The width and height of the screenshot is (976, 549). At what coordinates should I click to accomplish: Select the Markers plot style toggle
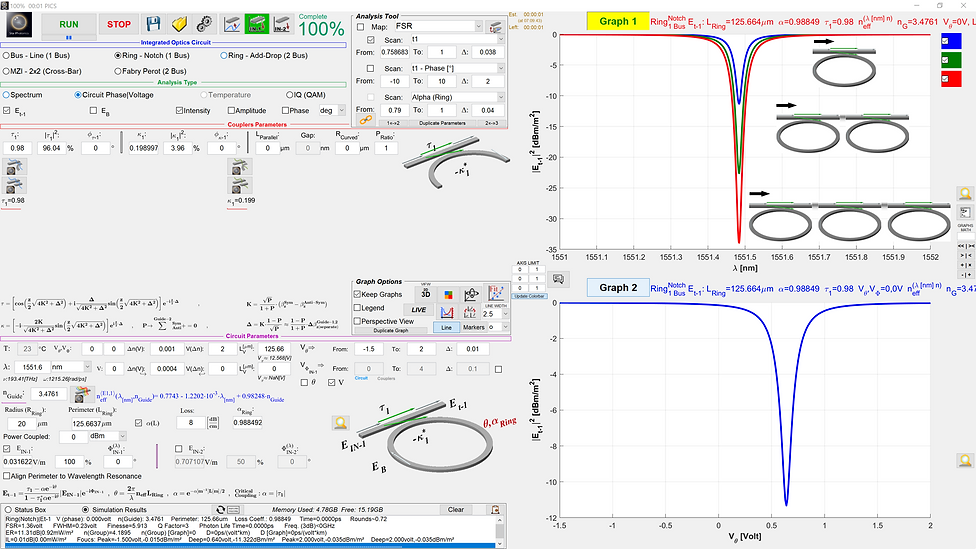click(x=474, y=327)
